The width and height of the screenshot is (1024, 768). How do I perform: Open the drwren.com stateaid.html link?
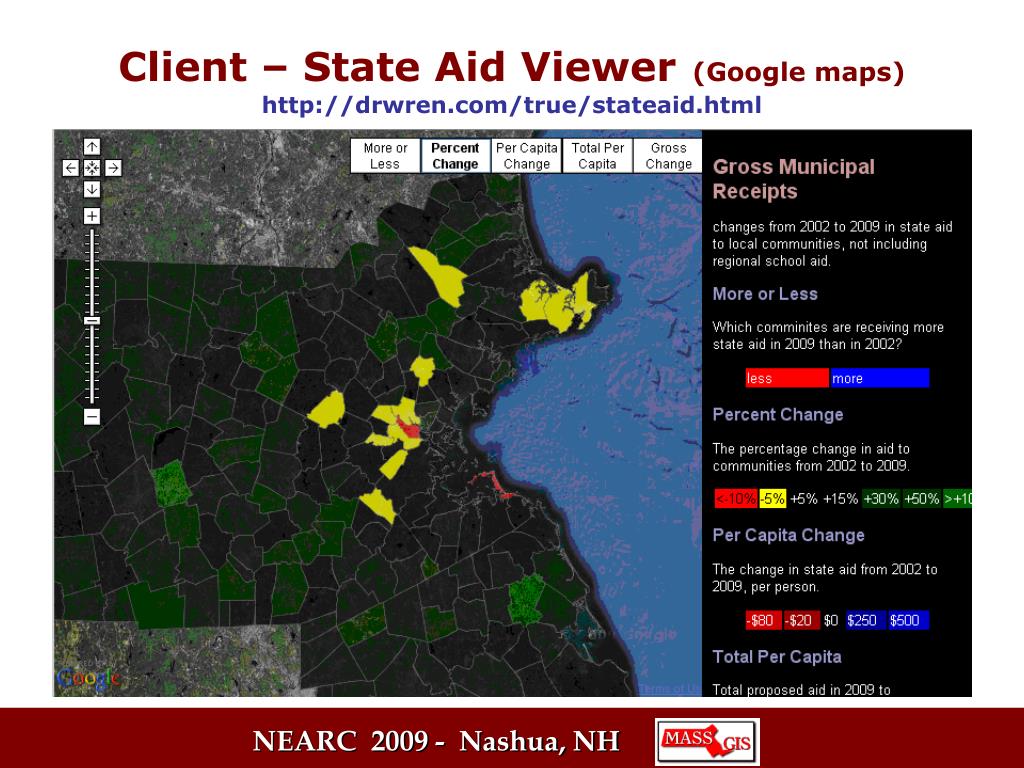(x=511, y=104)
